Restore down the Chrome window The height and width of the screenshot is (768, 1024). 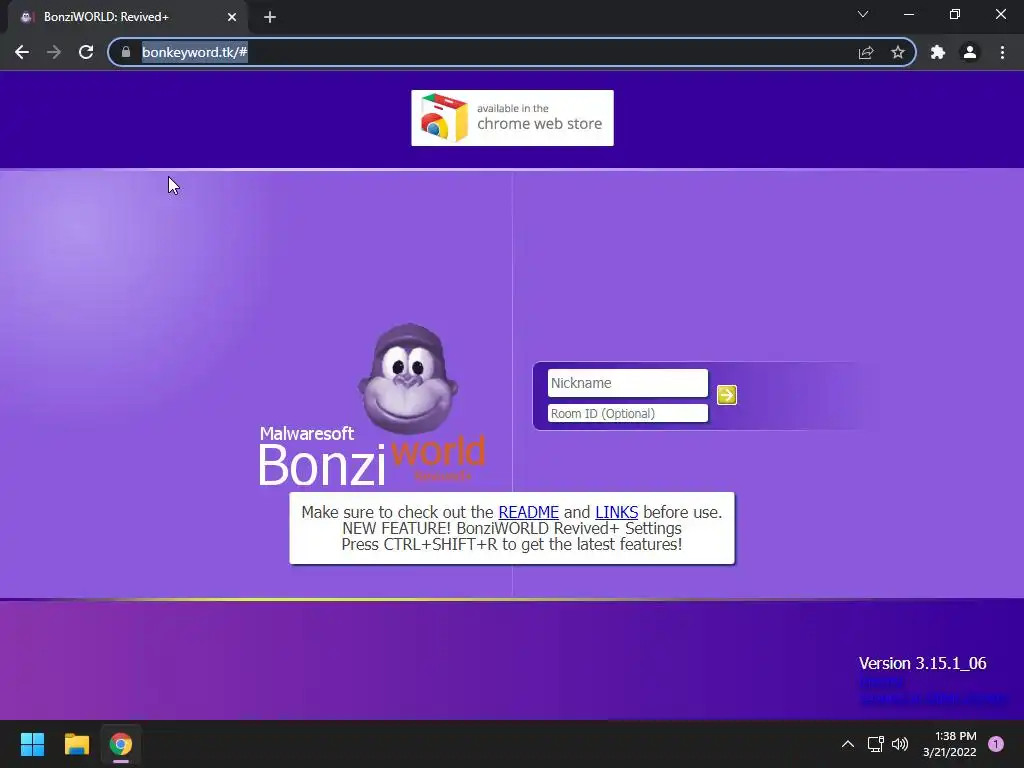click(955, 14)
